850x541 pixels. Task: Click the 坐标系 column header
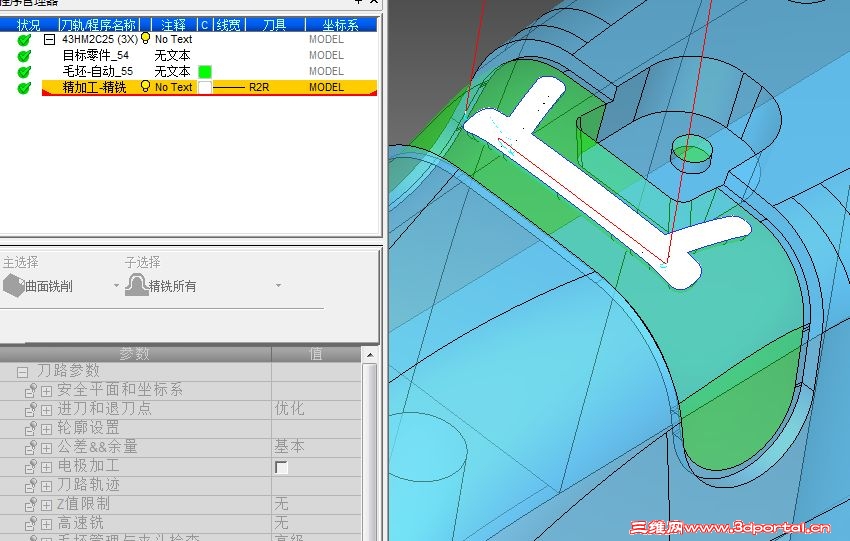click(x=340, y=25)
